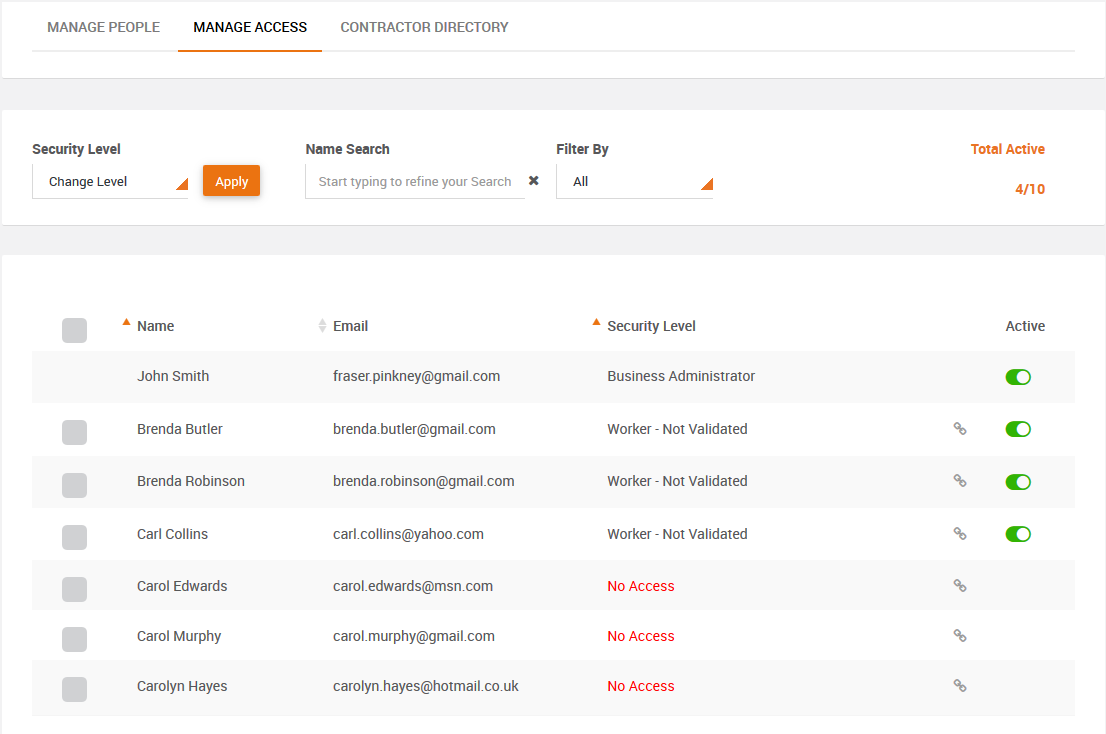Open the Contractor Directory tab
The image size is (1106, 734).
[x=424, y=27]
